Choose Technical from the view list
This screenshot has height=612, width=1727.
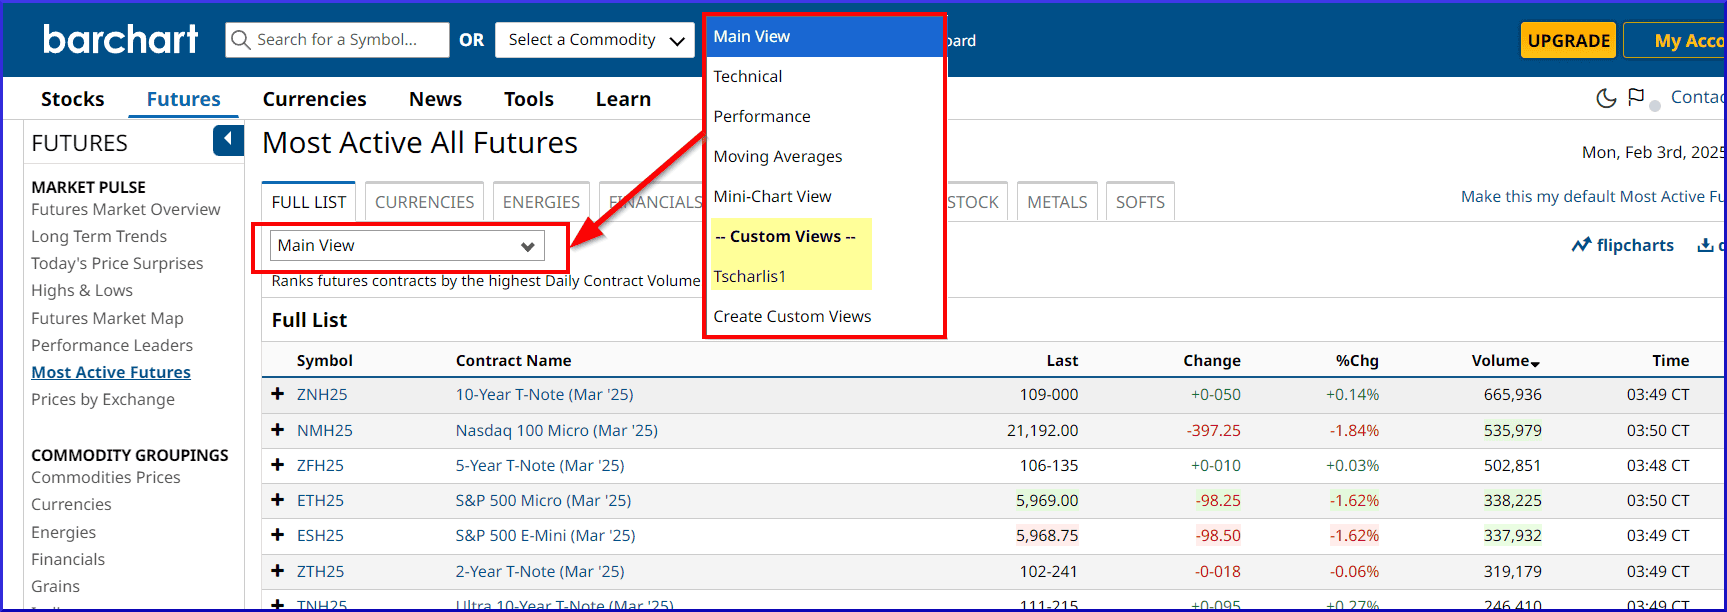748,77
